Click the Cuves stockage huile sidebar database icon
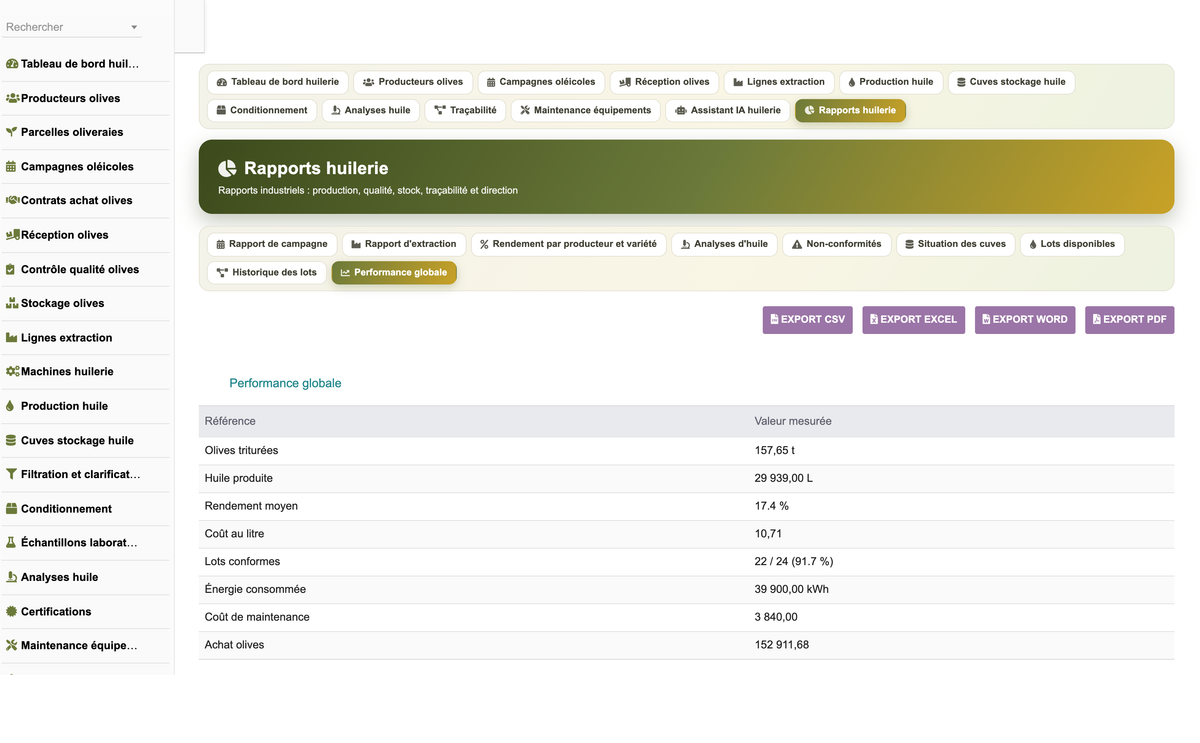Screen dimensions: 1200x743 click(11, 440)
